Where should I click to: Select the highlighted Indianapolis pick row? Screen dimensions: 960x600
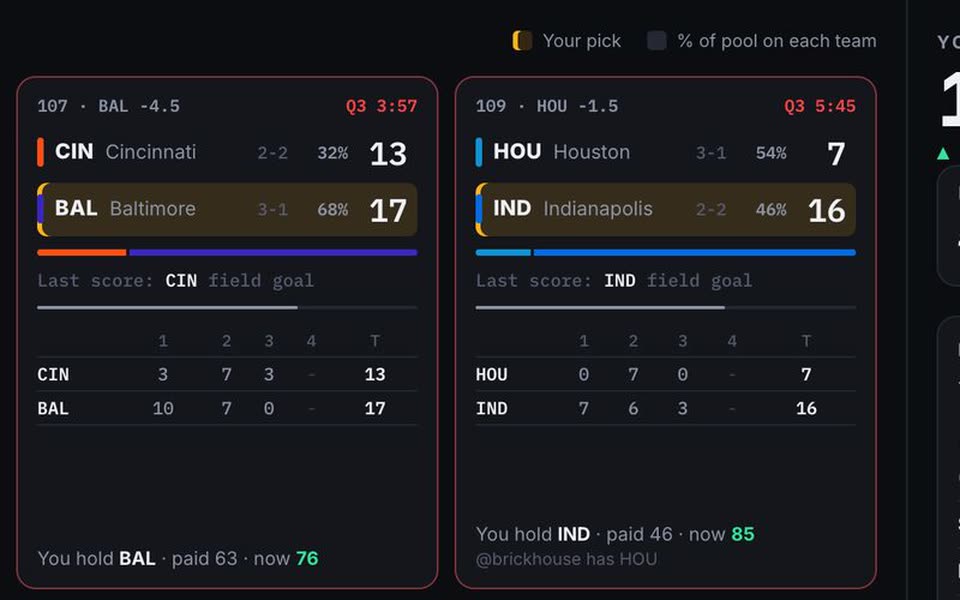(666, 209)
